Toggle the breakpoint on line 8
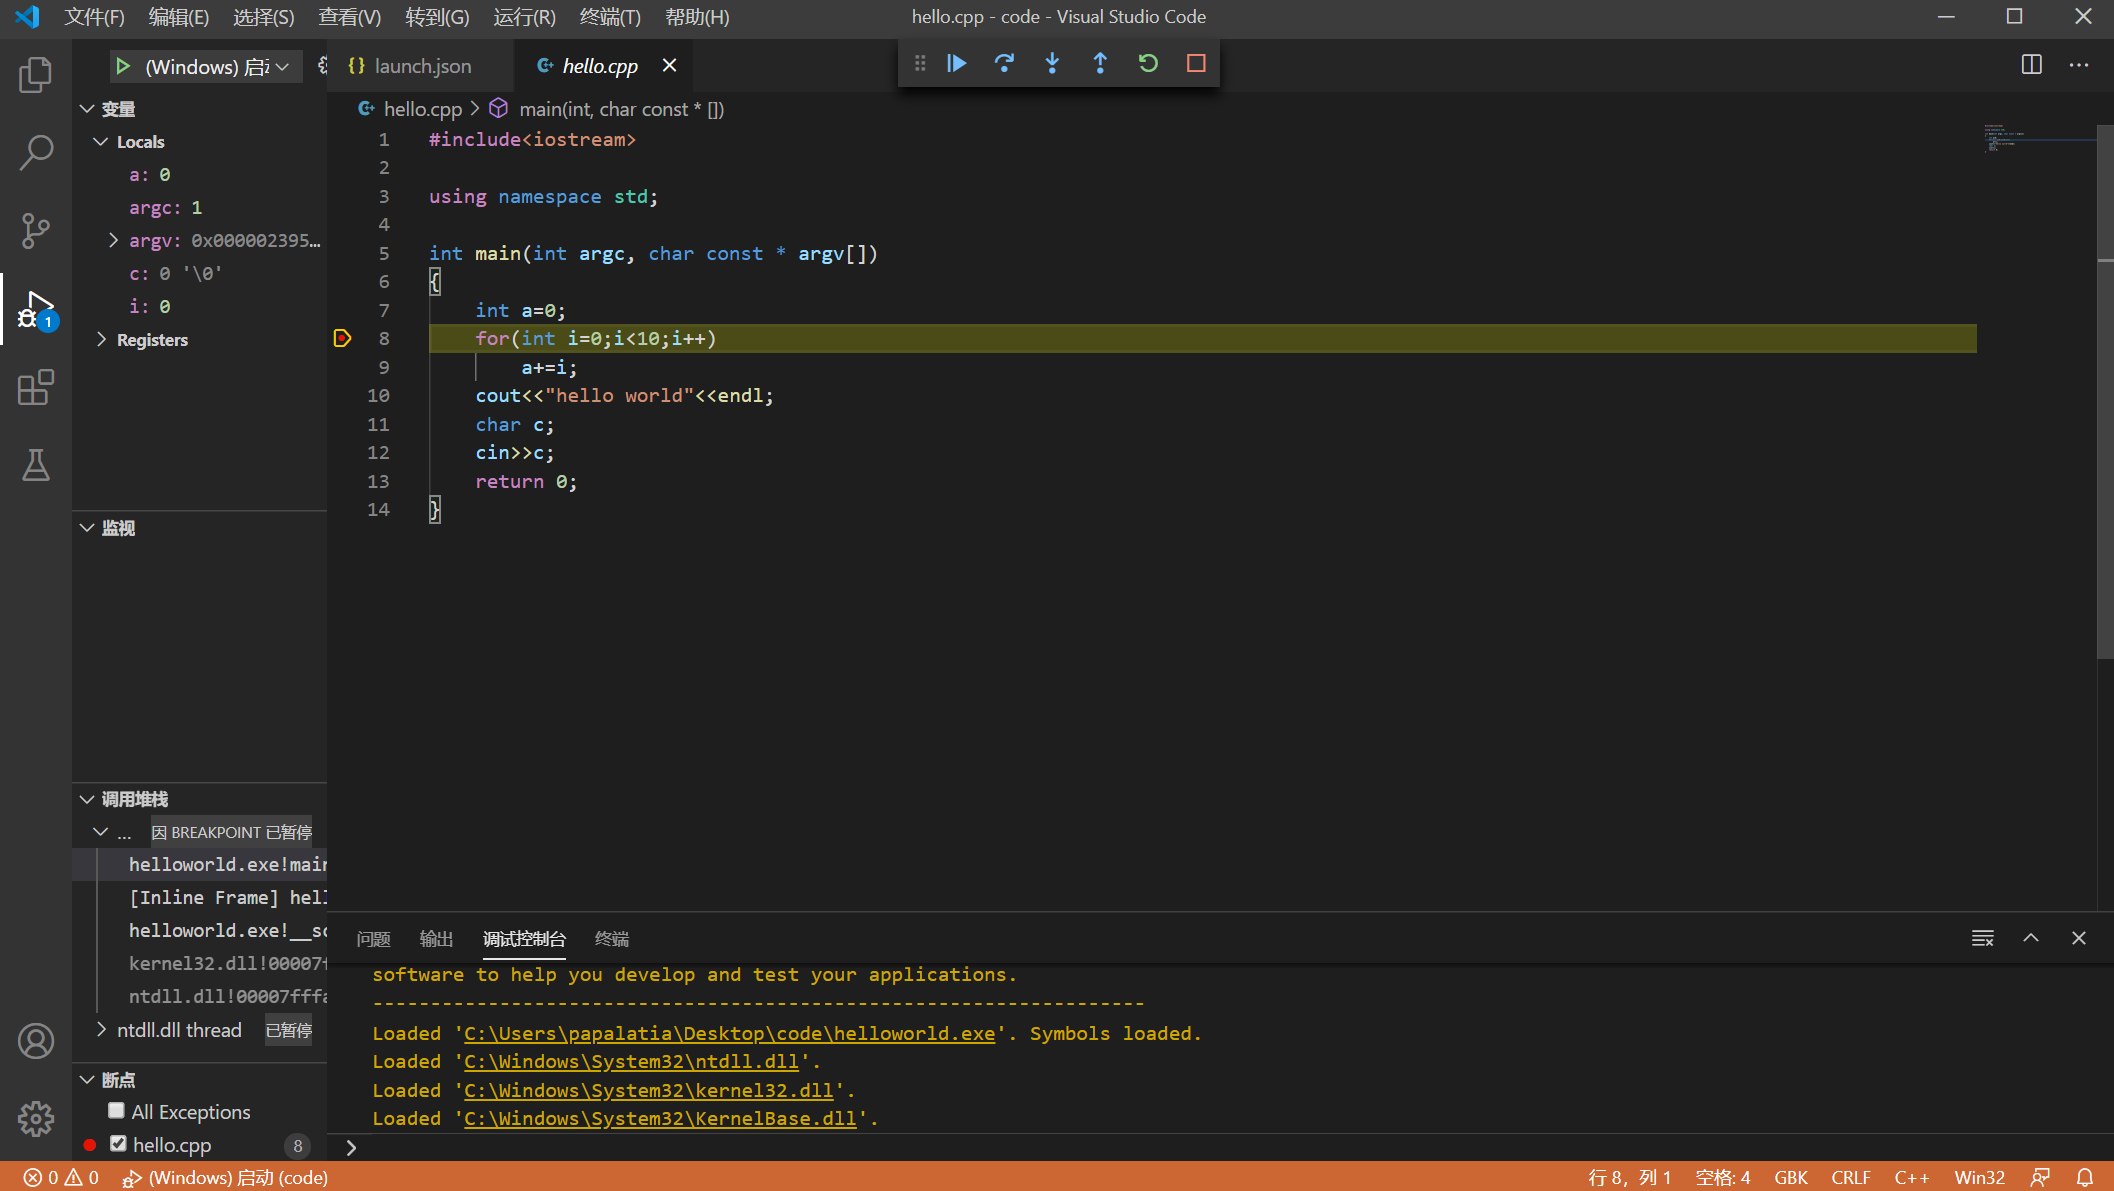 (x=342, y=339)
